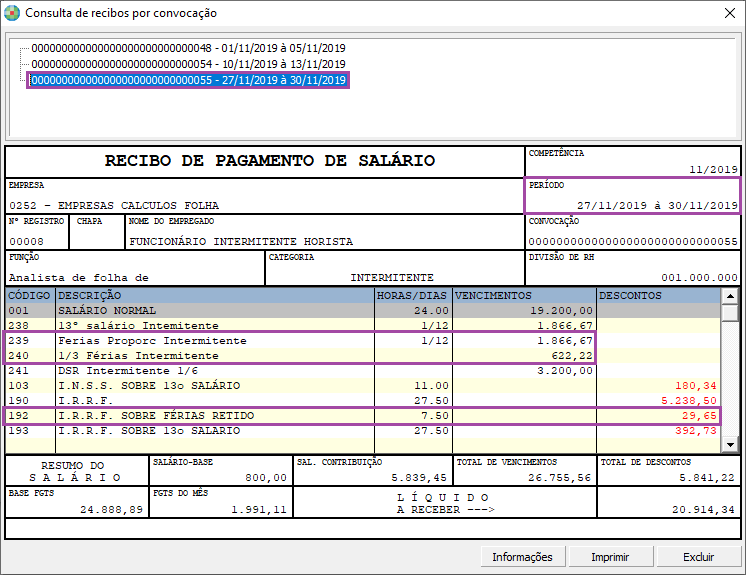Click the 622,22 vencimentos value
Screen dimensions: 746x575
pyautogui.click(x=572, y=356)
